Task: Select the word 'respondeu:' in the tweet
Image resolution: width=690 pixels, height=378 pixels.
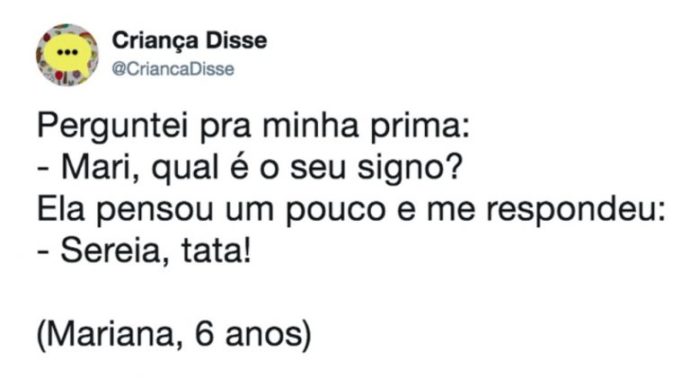Action: coord(576,210)
